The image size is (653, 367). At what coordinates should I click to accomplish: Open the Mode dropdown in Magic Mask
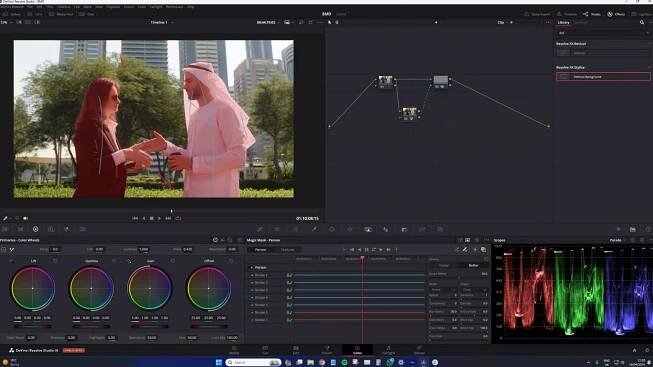pos(443,290)
